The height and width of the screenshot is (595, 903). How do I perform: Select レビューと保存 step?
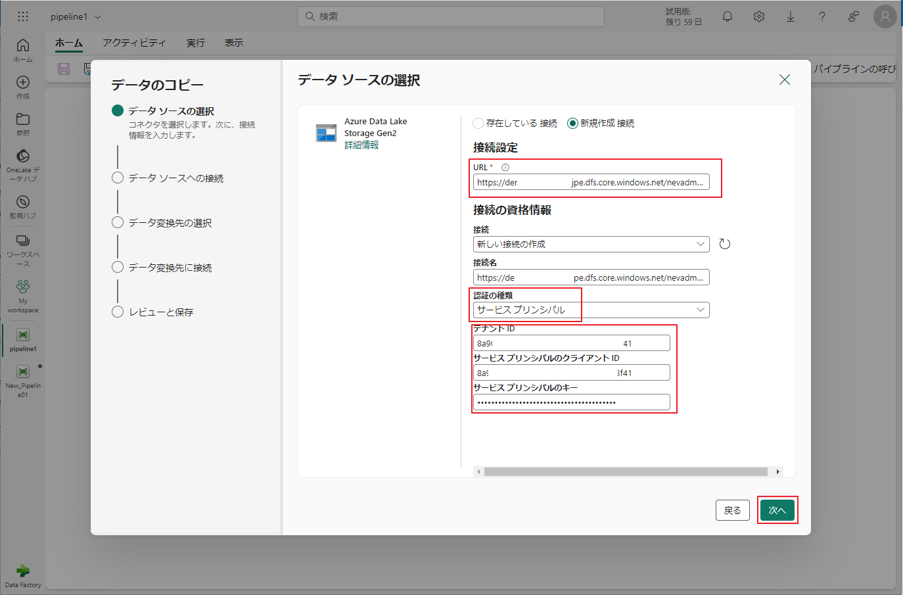pyautogui.click(x=153, y=312)
